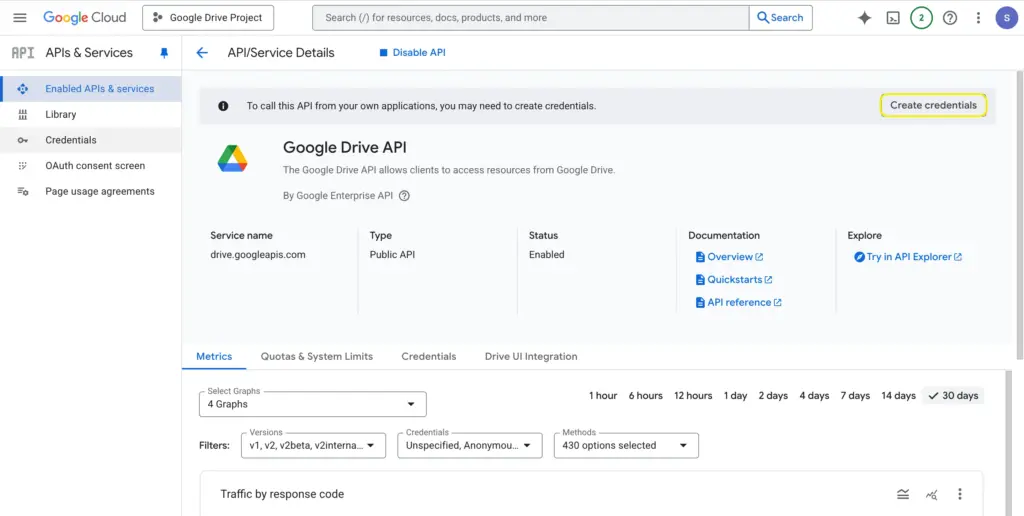Select the 7 days time range
The width and height of the screenshot is (1024, 516).
click(855, 396)
